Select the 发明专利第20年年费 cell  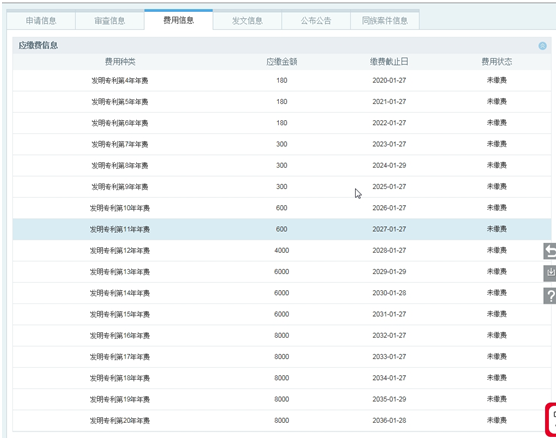coord(120,421)
